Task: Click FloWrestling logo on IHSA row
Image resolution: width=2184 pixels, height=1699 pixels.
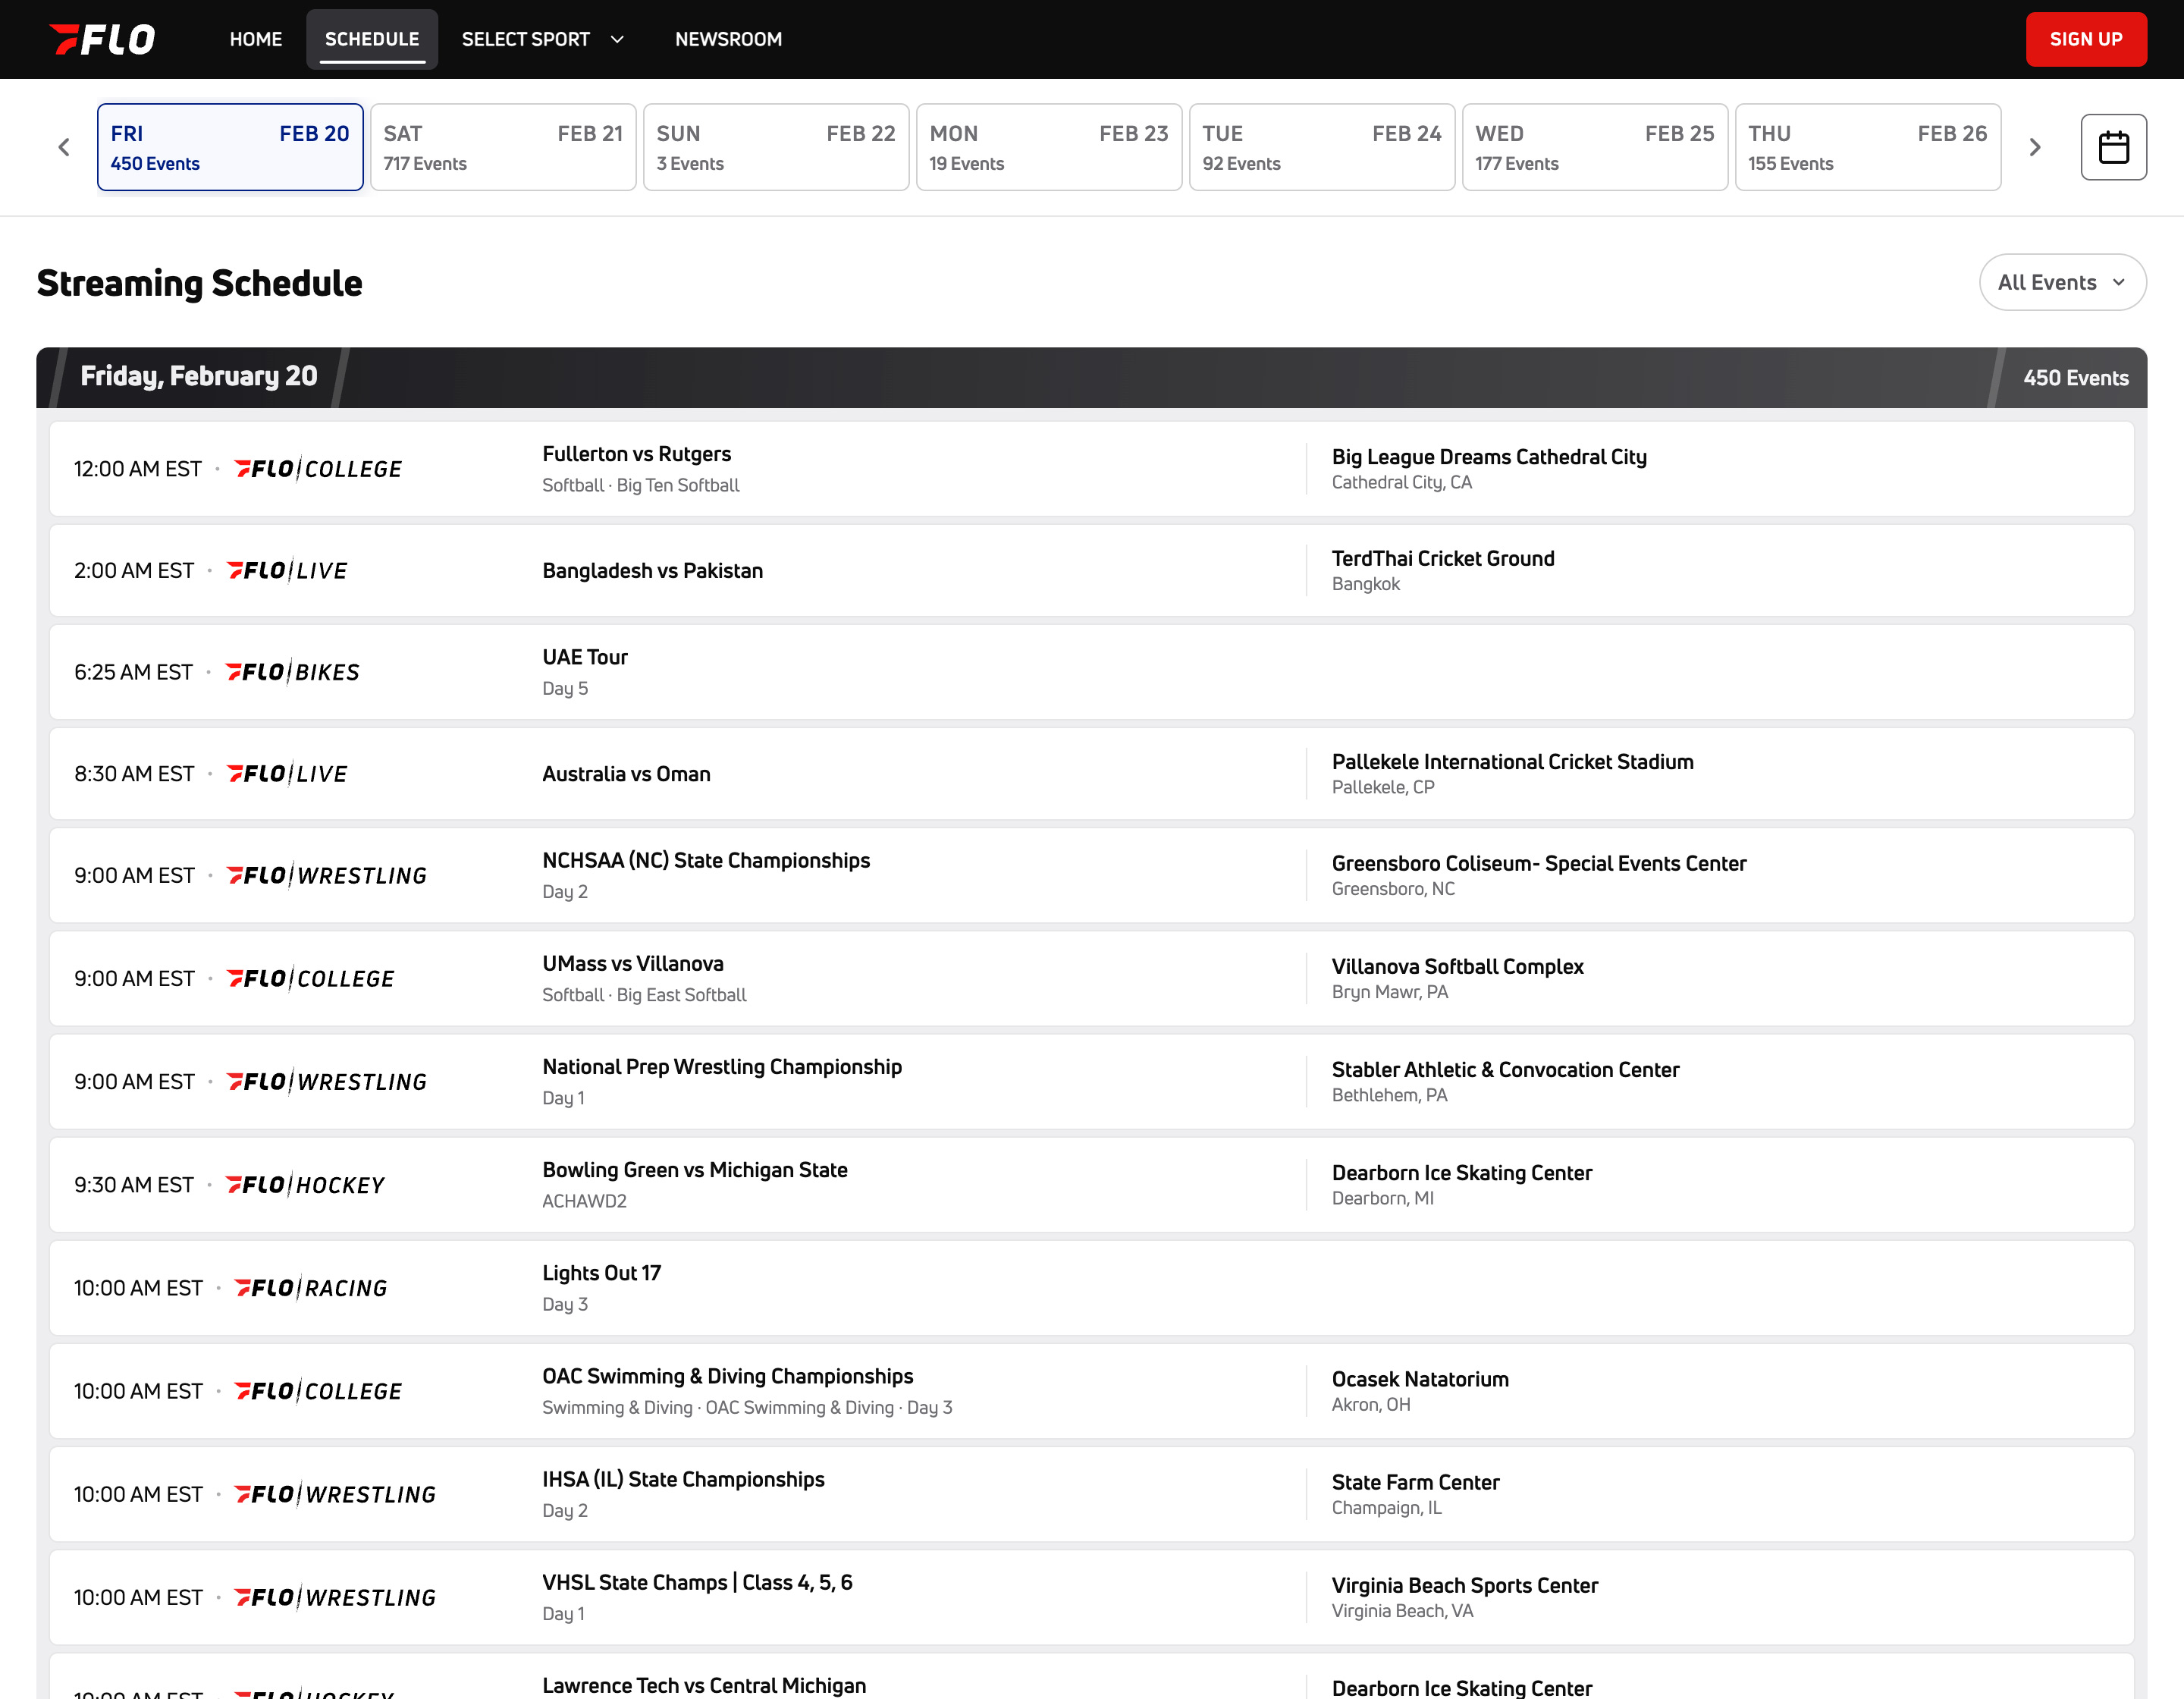Action: (x=335, y=1494)
